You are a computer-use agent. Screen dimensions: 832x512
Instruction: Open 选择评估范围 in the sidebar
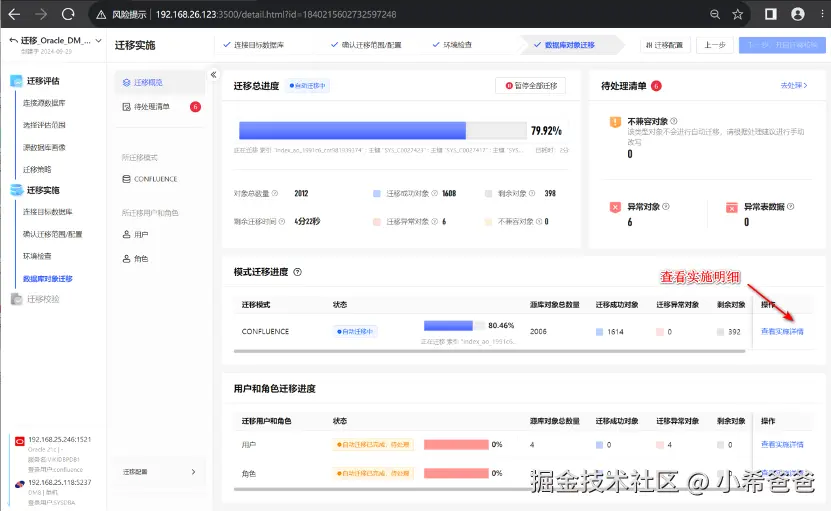pos(44,125)
